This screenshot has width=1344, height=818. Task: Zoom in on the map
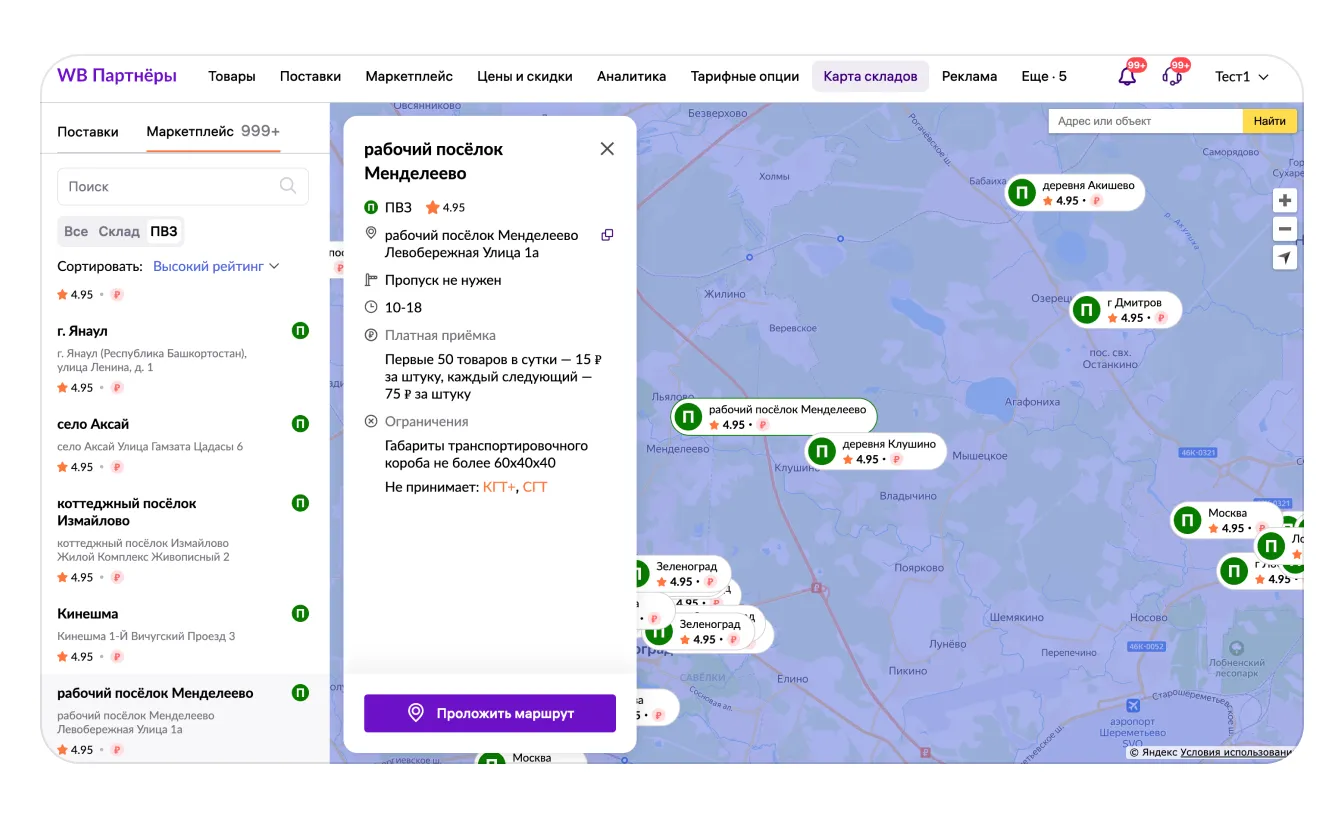(x=1285, y=200)
